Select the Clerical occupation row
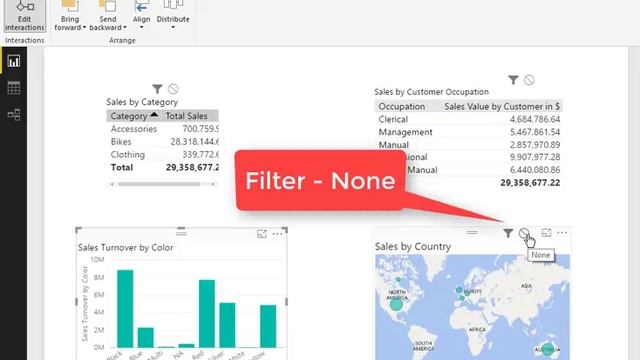The image size is (640, 360). point(469,119)
